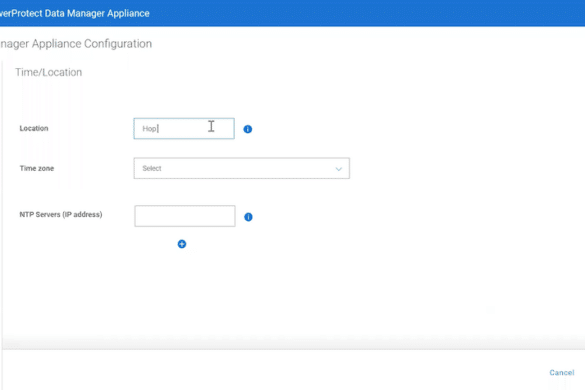Click inside the NTP Servers input box
This screenshot has height=390, width=585.
point(185,216)
